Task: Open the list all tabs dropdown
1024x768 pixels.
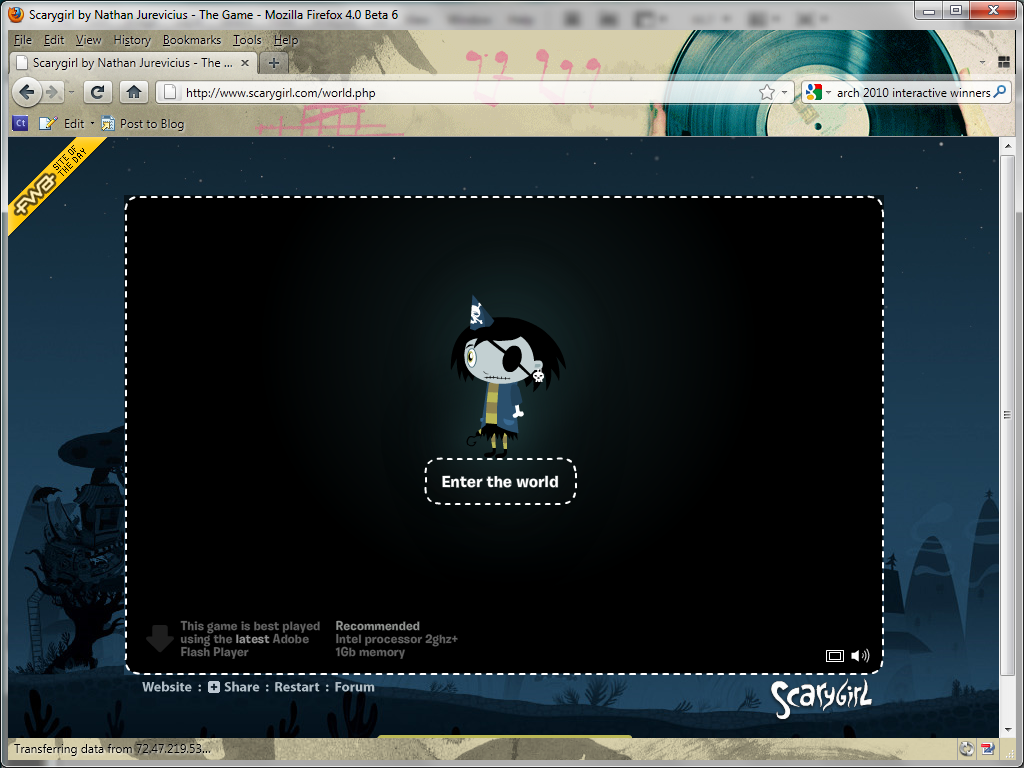Action: point(982,63)
